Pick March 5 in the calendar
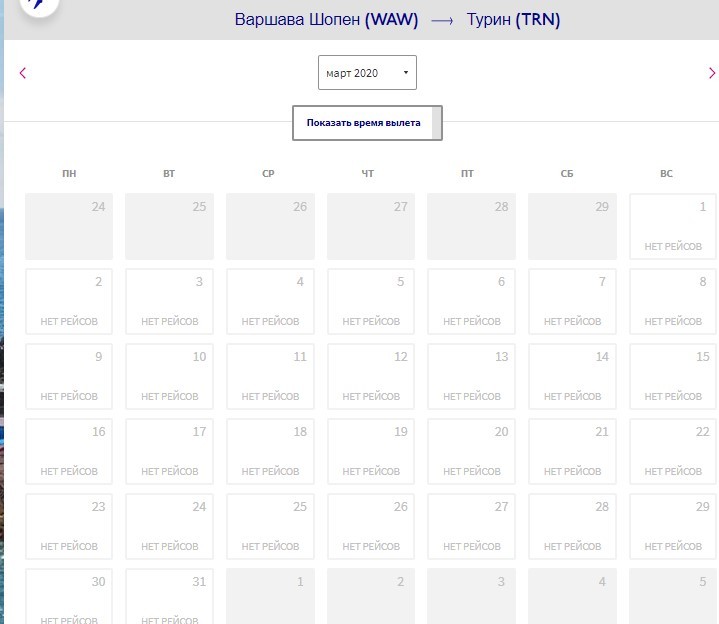Image resolution: width=719 pixels, height=624 pixels. 371,301
